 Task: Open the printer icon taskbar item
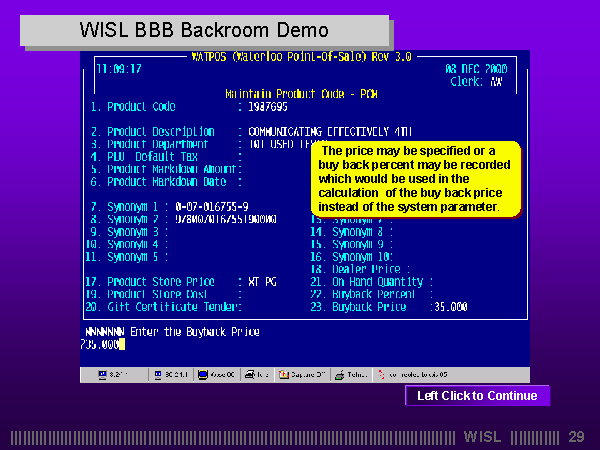(257, 375)
